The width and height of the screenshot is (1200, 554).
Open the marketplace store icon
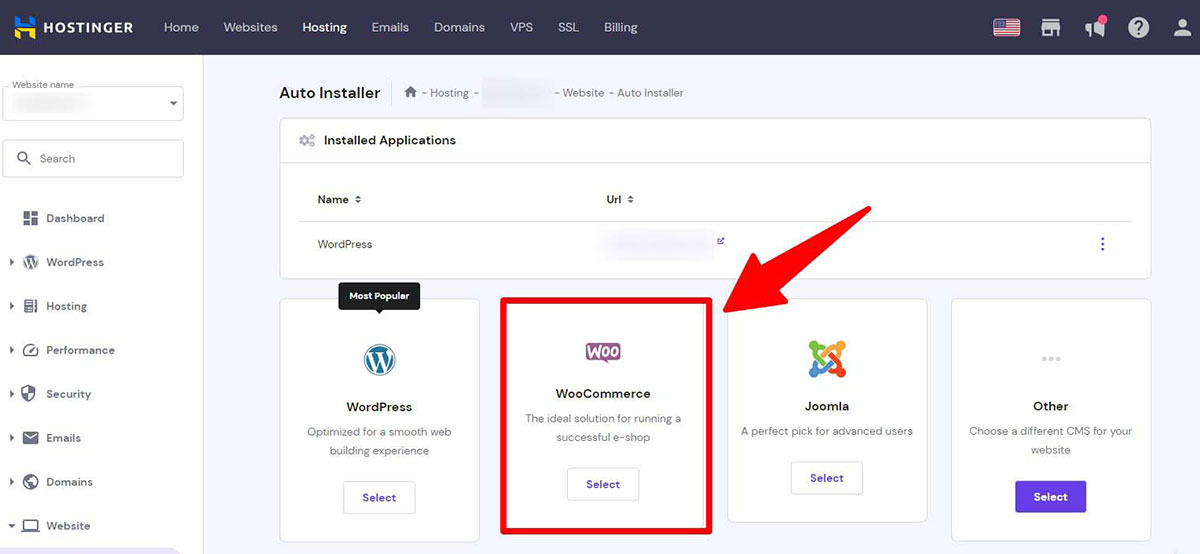pos(1050,27)
